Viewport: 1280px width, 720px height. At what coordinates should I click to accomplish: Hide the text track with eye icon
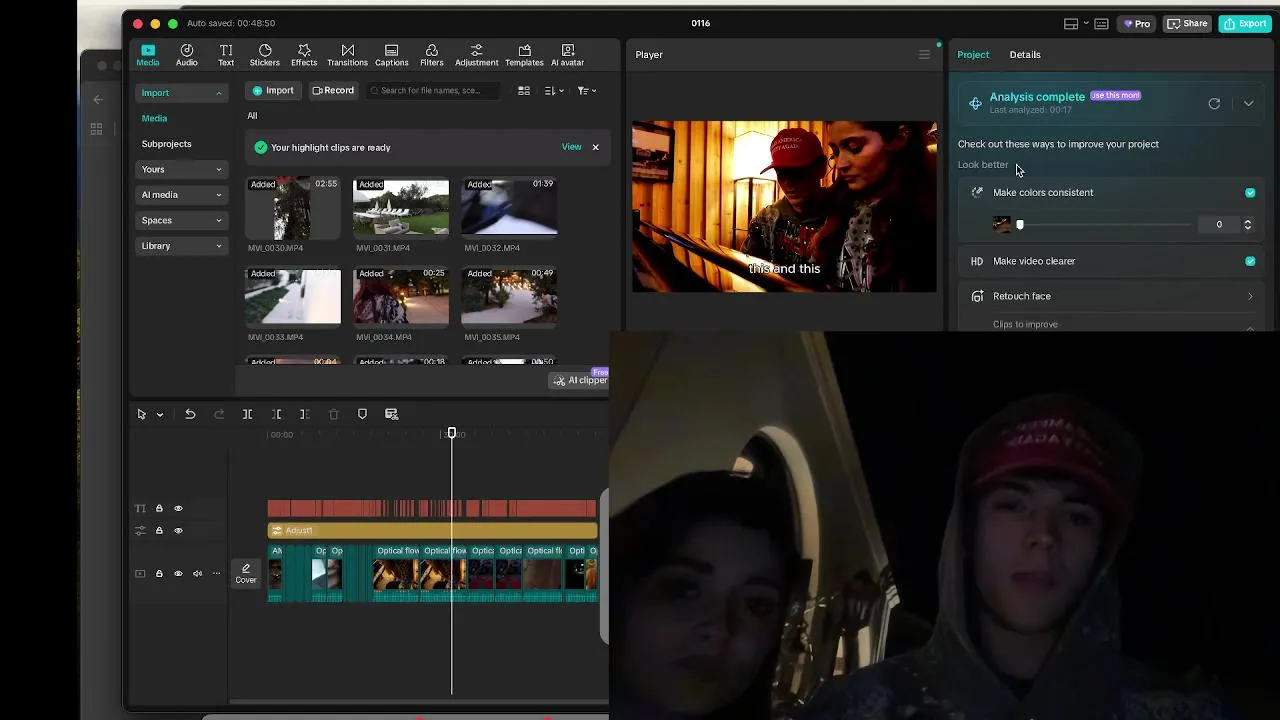click(x=178, y=508)
